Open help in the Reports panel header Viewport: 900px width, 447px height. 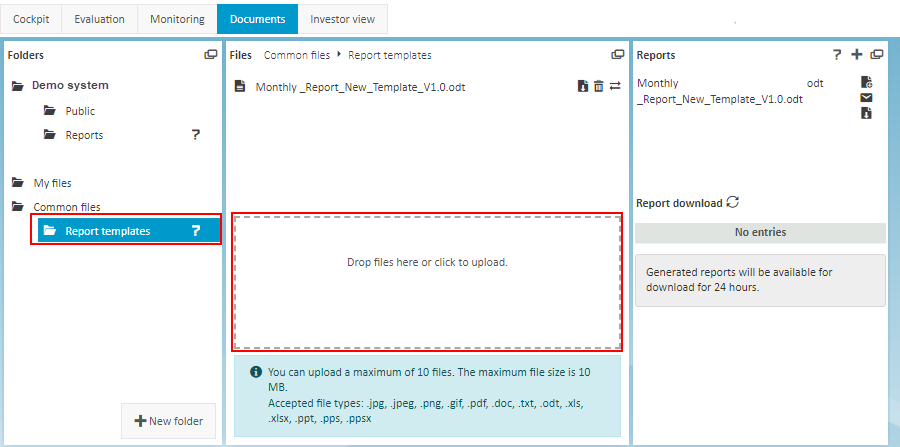[x=837, y=55]
